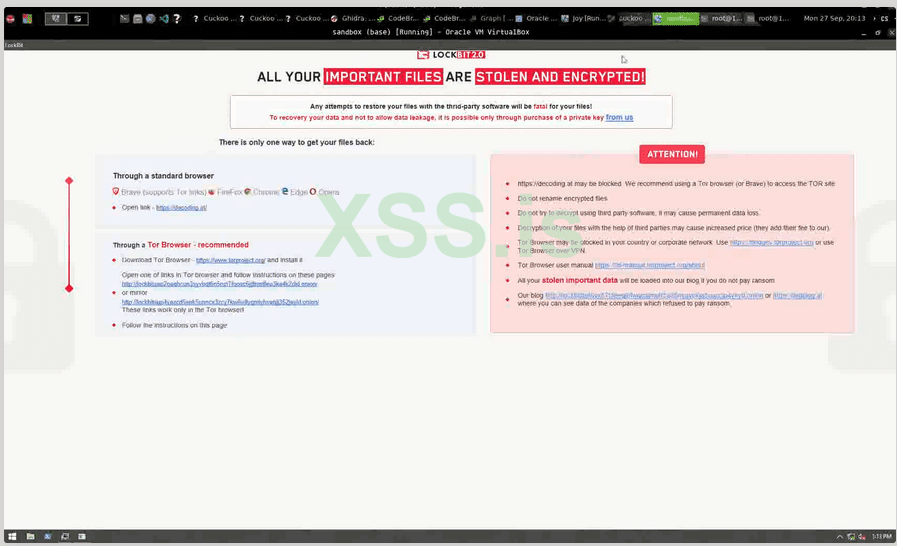Image resolution: width=897 pixels, height=546 pixels.
Task: Open web browser globe launcher
Action: (150, 18)
